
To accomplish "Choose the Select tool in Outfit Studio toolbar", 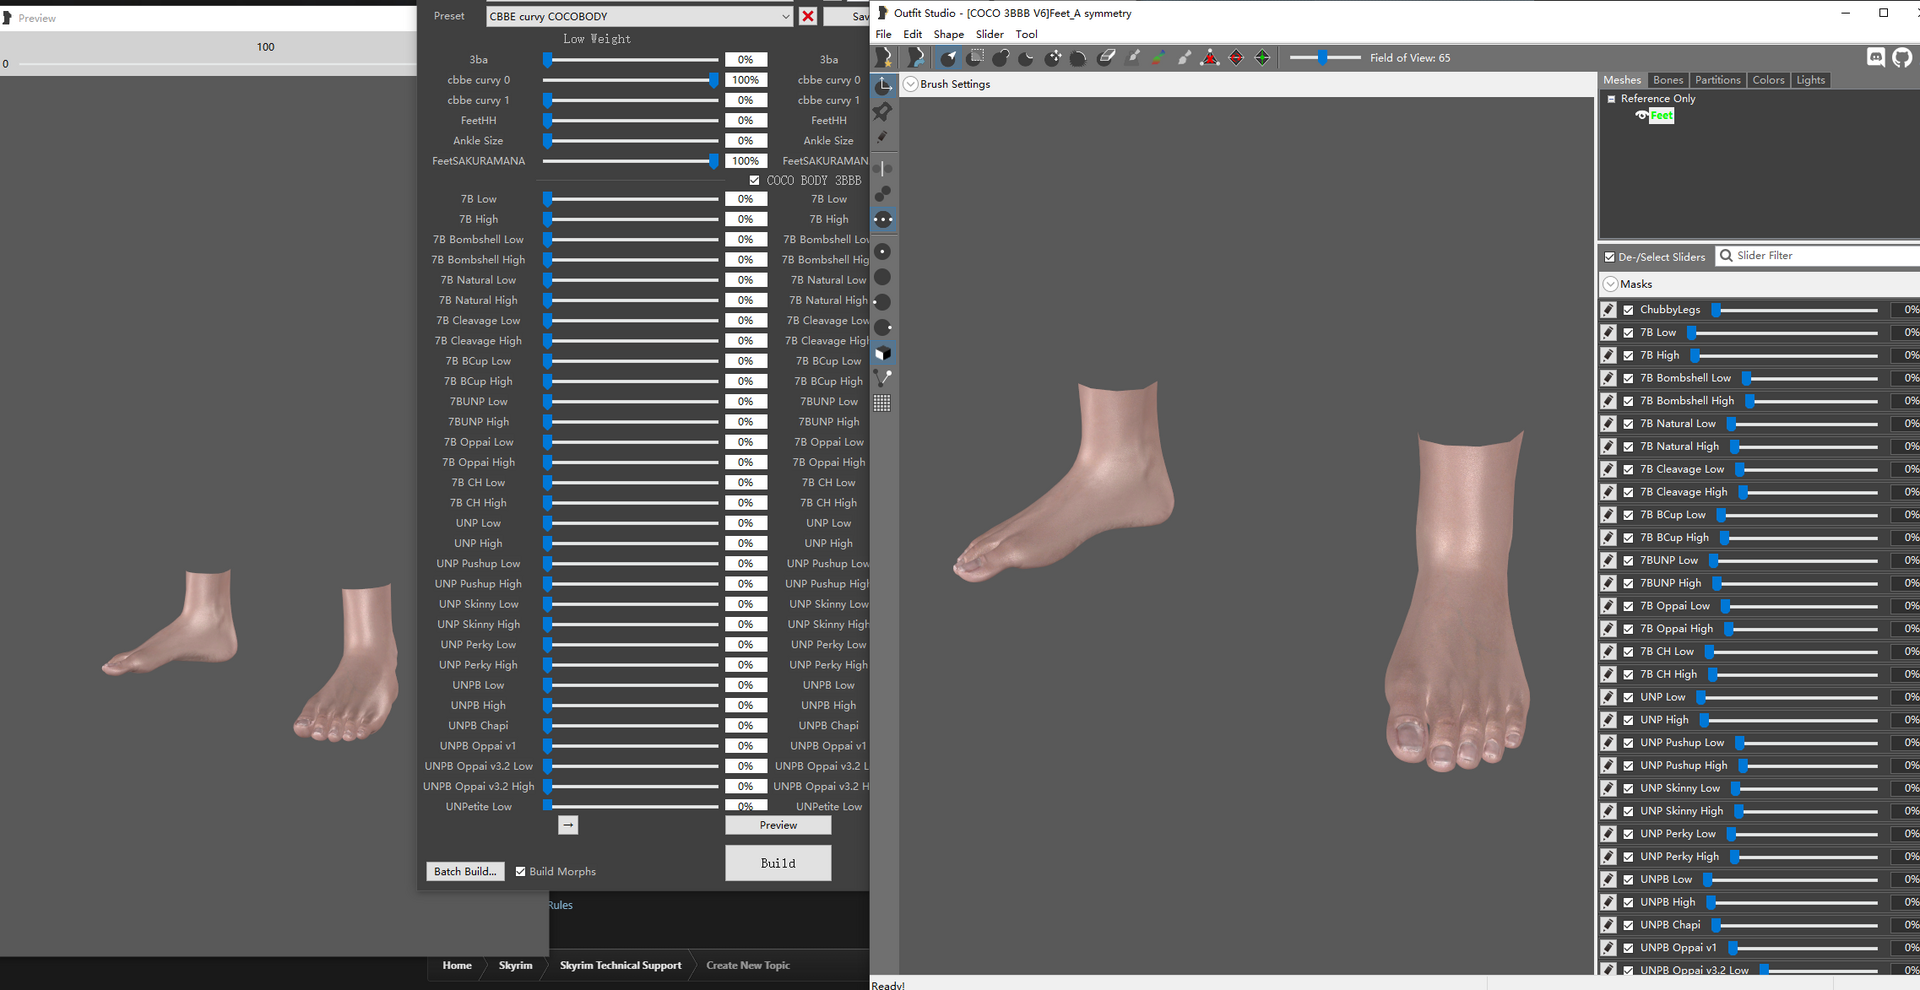I will tap(948, 58).
